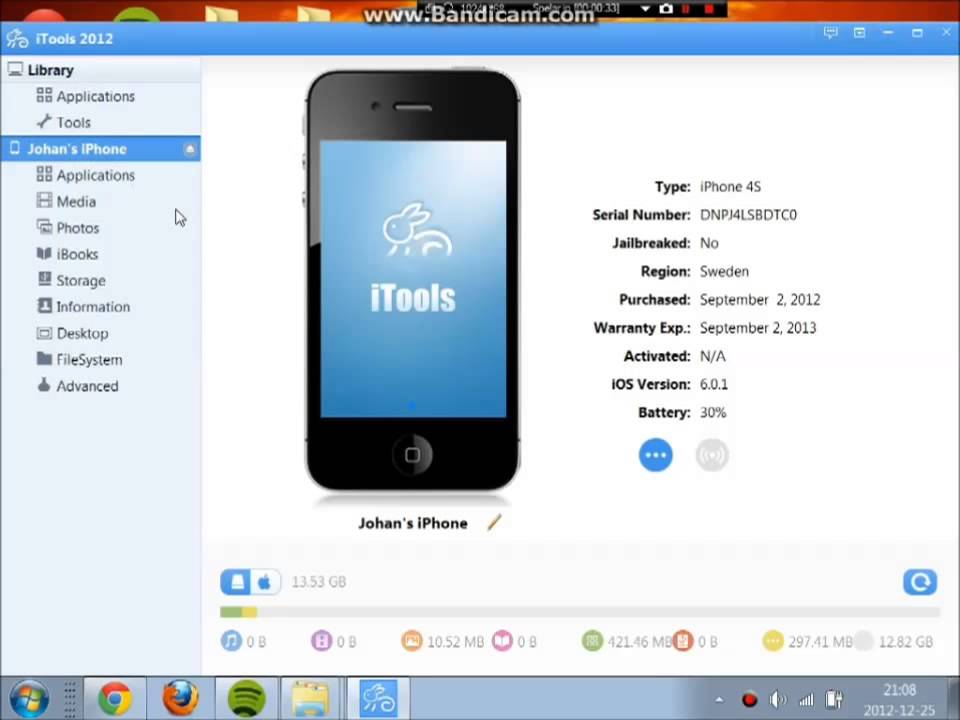The width and height of the screenshot is (960, 720).
Task: Click the iTools 2012 rabbit logo
Action: point(17,39)
